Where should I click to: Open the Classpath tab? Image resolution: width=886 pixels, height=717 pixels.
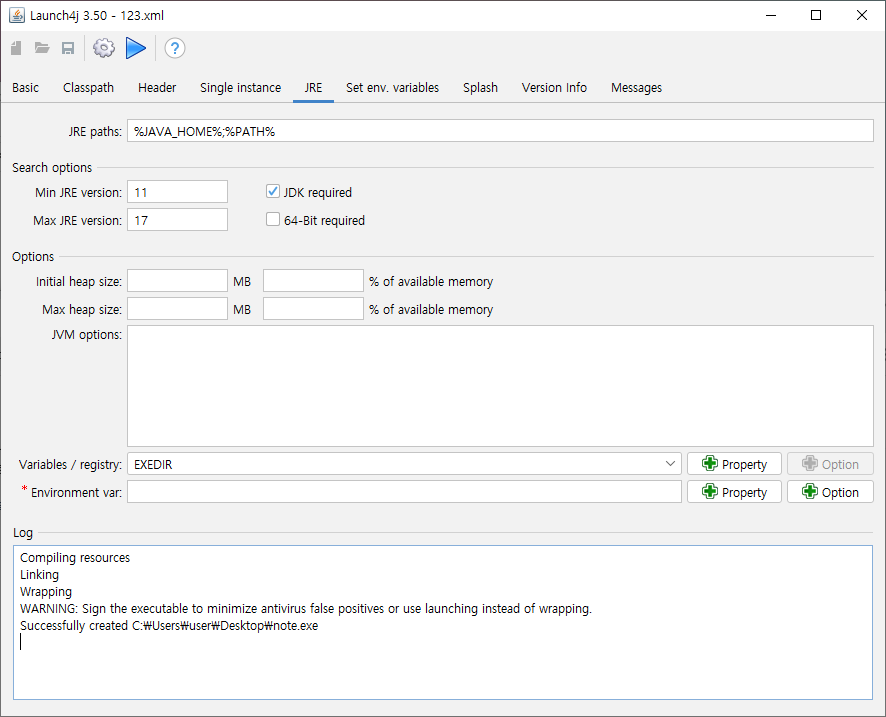[88, 88]
